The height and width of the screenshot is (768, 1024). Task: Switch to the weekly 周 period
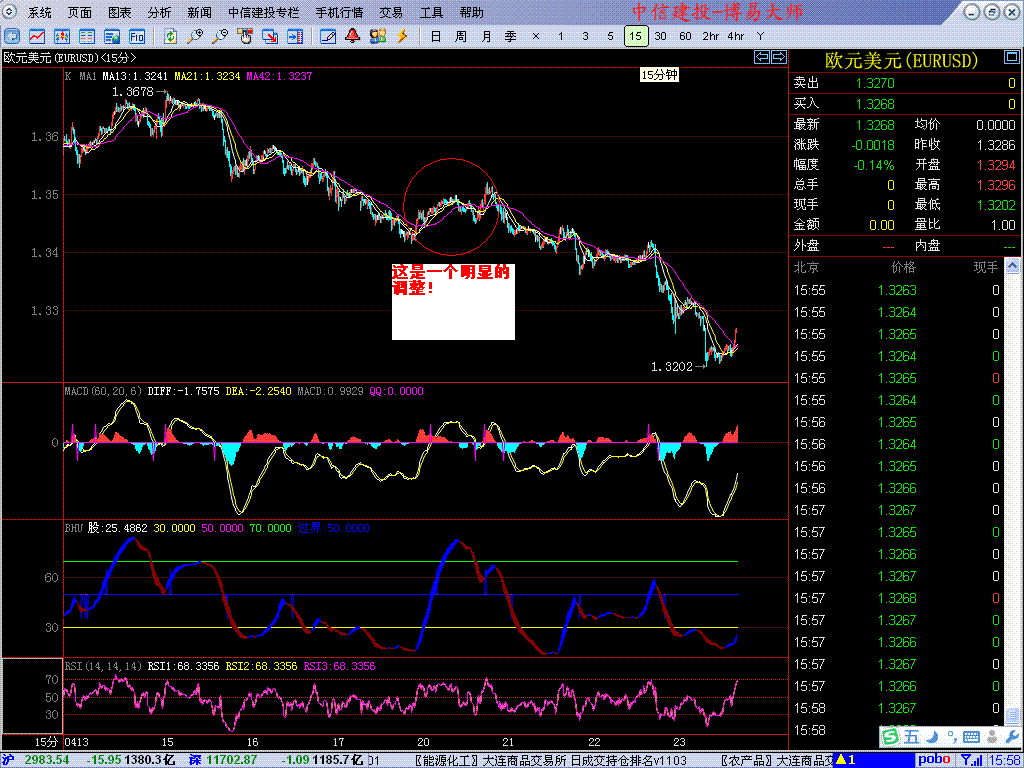[x=460, y=37]
